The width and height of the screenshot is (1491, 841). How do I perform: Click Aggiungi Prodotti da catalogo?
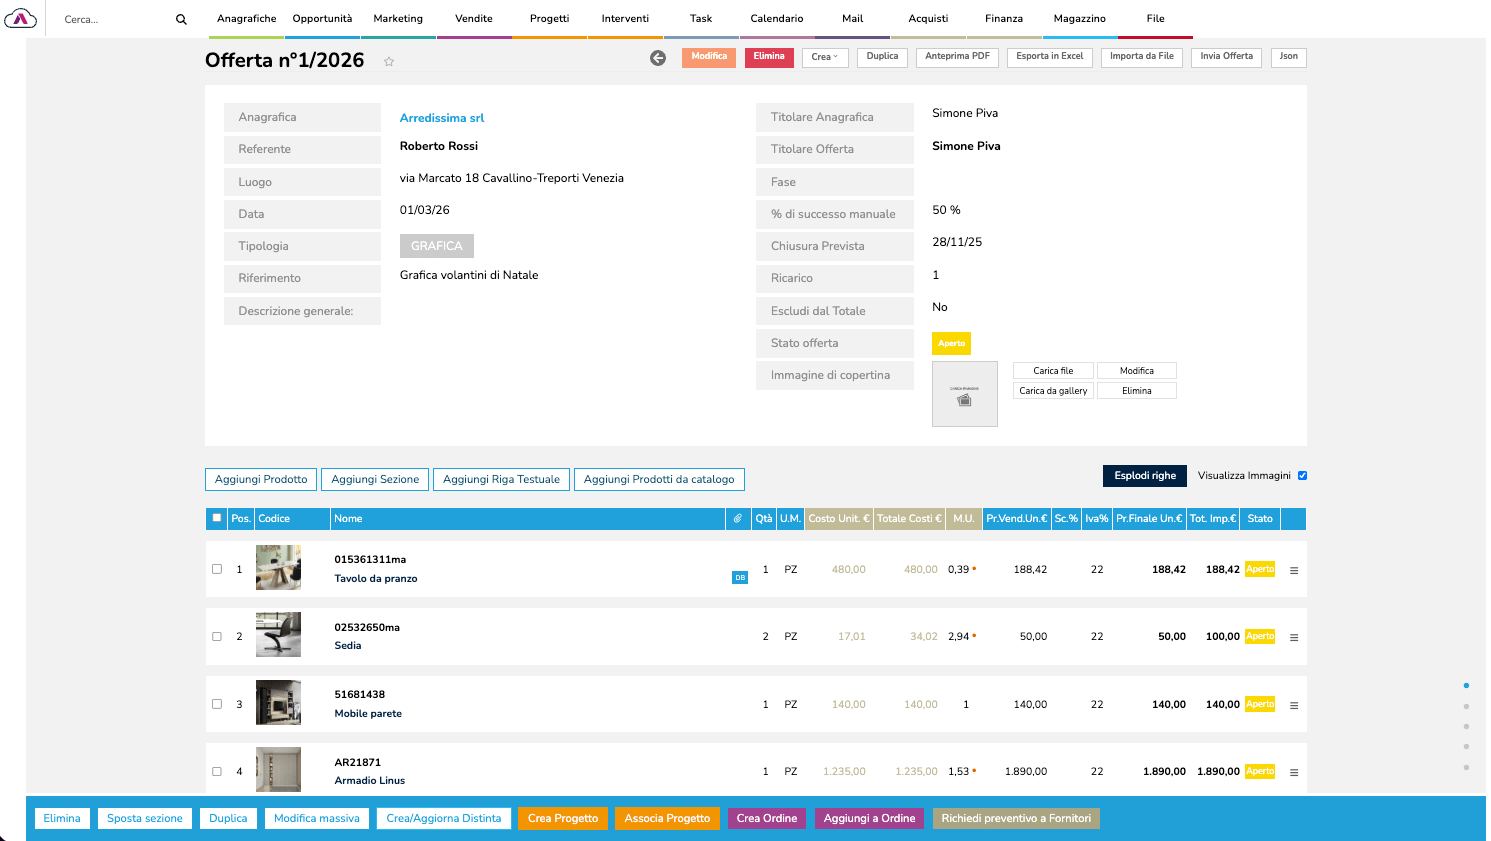tap(659, 480)
